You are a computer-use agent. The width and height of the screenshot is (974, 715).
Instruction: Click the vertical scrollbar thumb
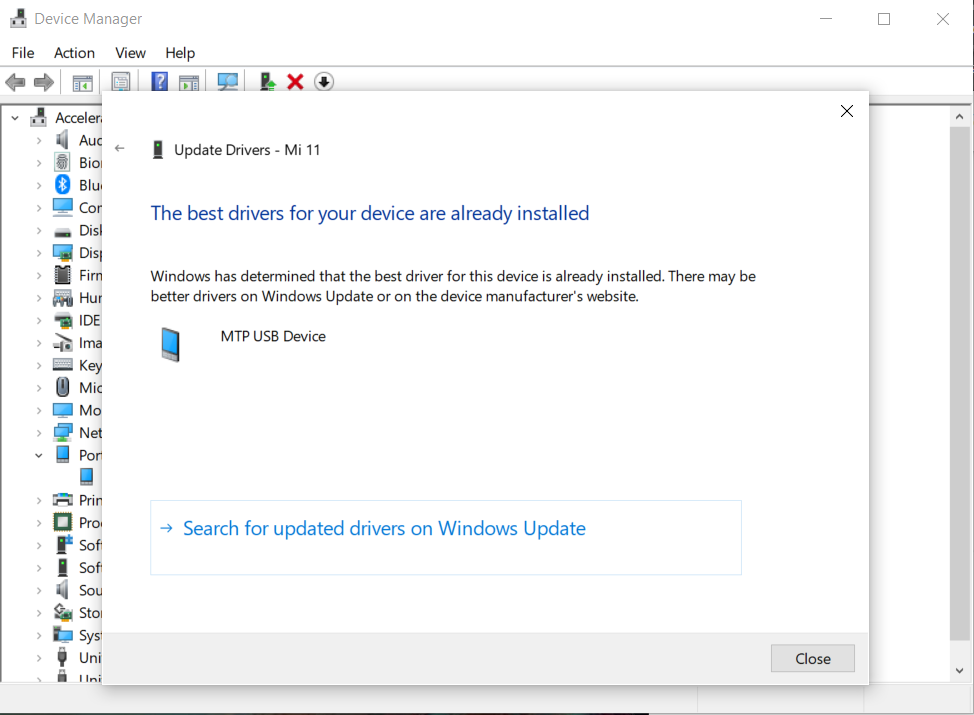[960, 384]
